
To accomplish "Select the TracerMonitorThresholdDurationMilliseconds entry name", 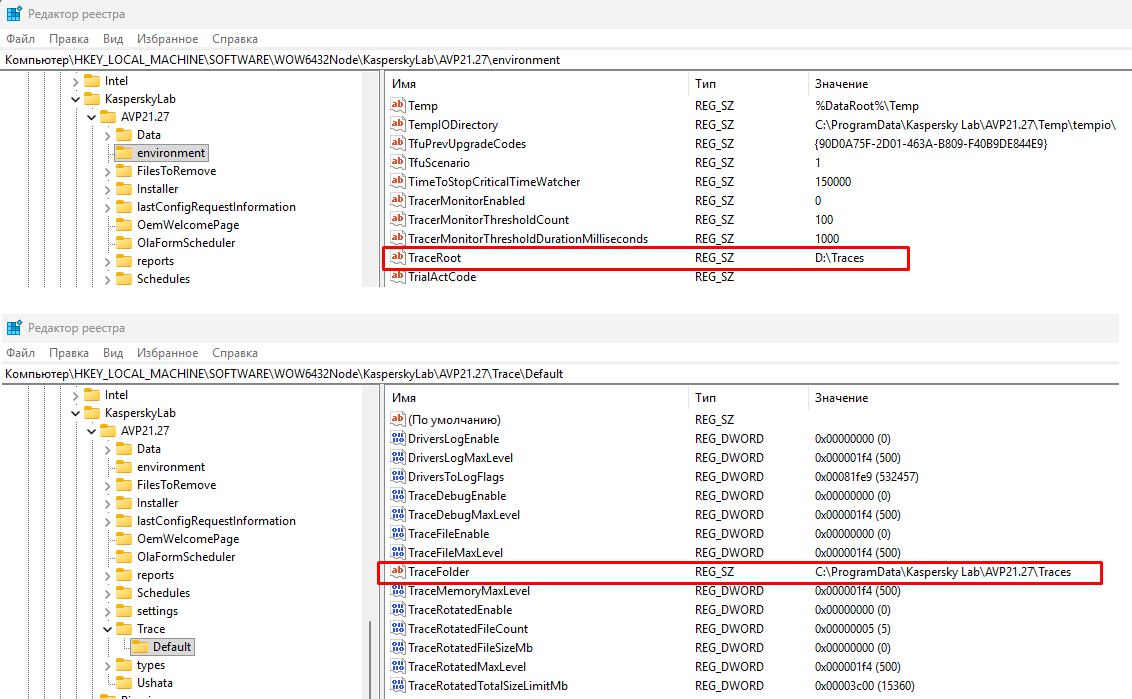I will coord(528,239).
